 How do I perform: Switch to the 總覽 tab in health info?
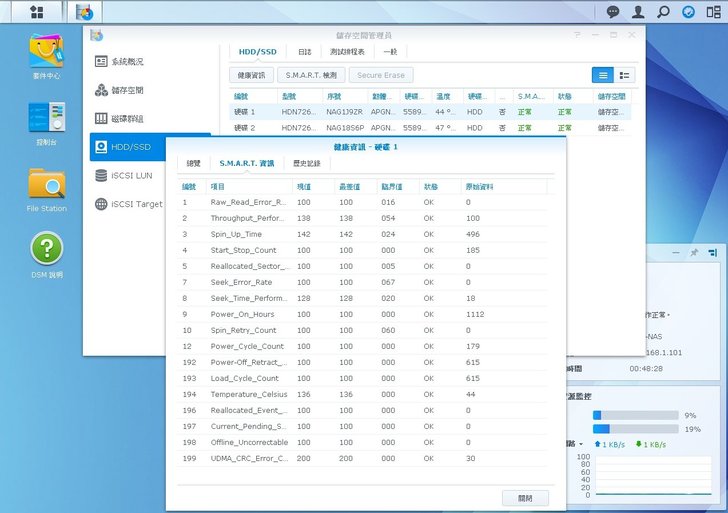pos(193,163)
